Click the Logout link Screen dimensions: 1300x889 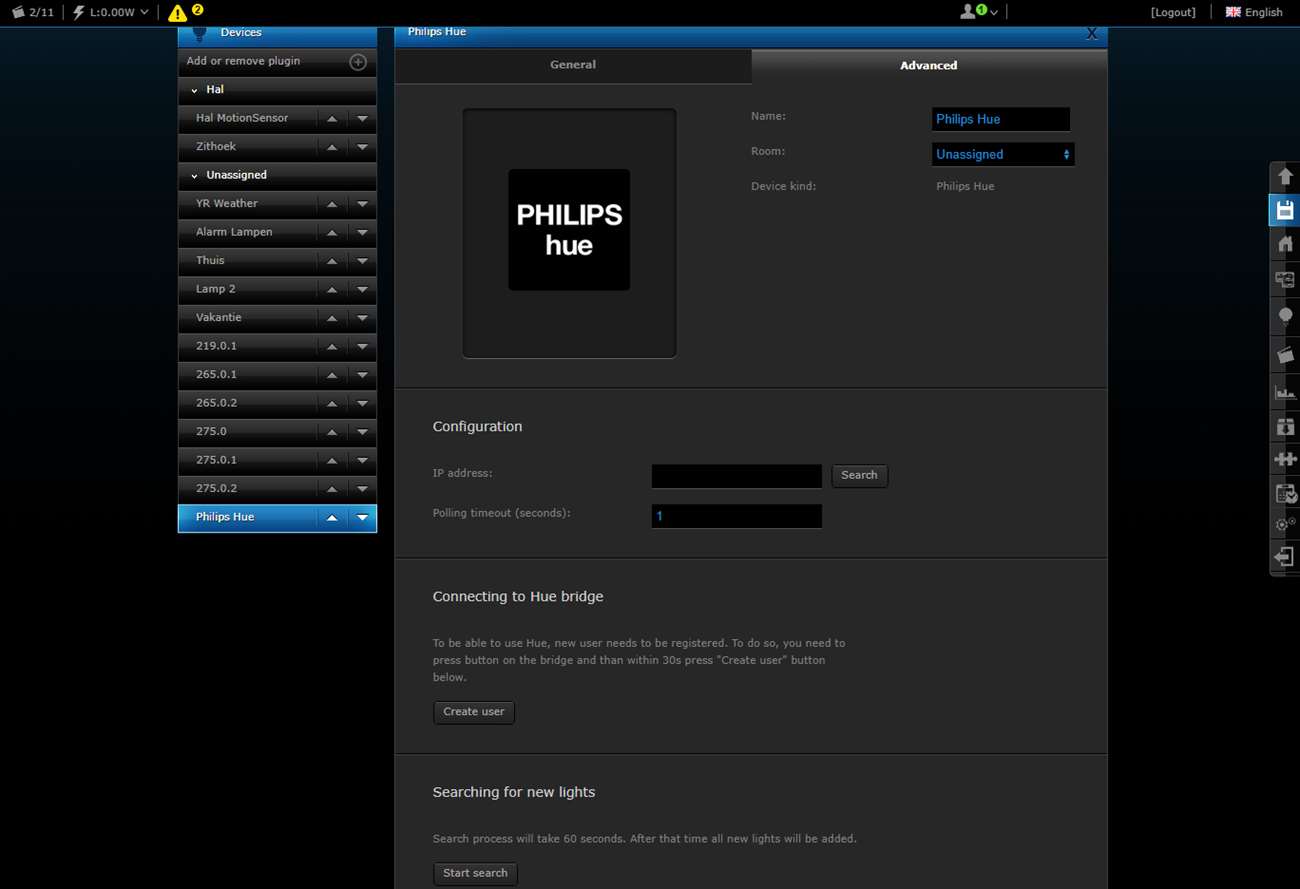(1173, 12)
